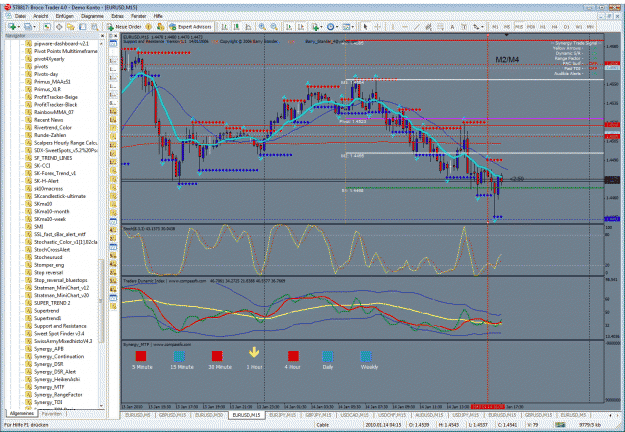Select Pivot Points Multitimeframe indicator
This screenshot has width=625, height=432.
click(65, 51)
